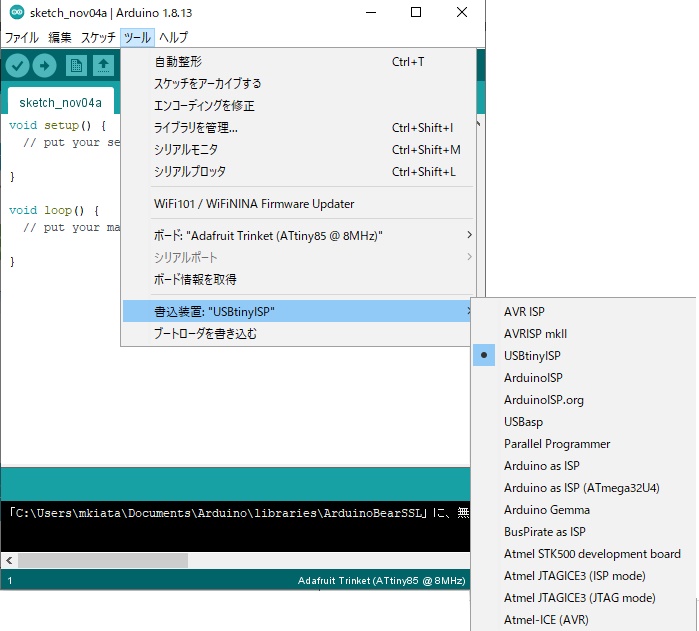Click the void loop() code line
The width and height of the screenshot is (699, 631).
coord(54,210)
